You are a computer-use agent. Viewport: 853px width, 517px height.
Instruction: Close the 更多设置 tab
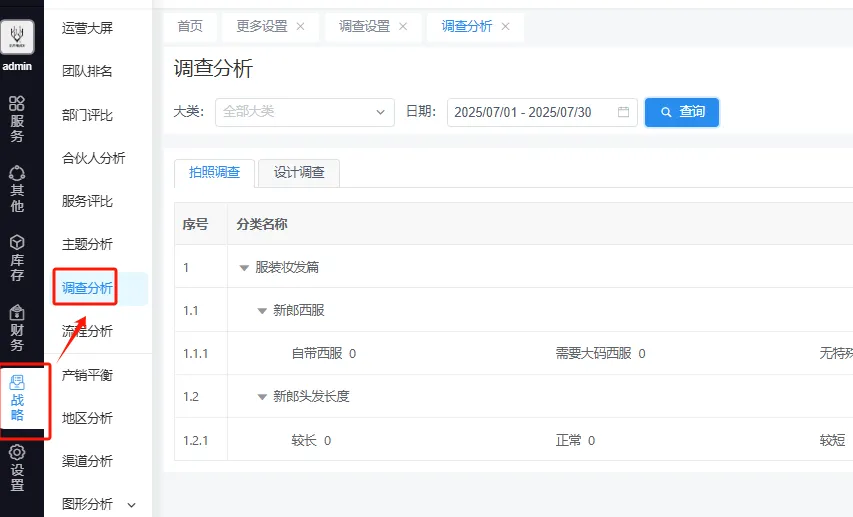pos(300,27)
